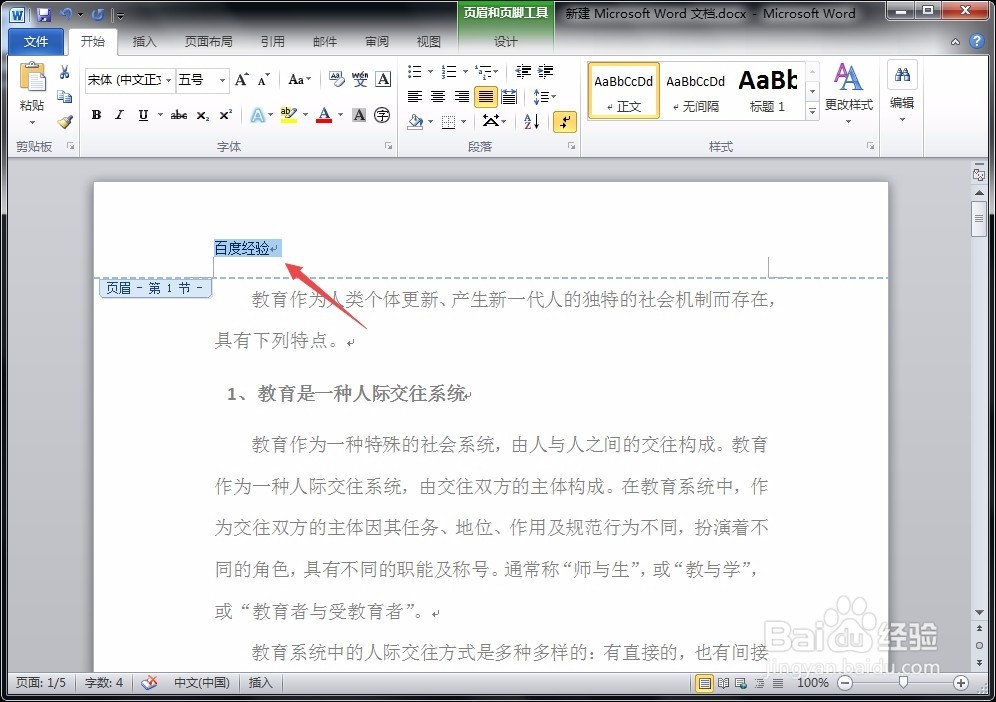The image size is (996, 702).
Task: Open the 编辑 Editing dropdown
Action: pyautogui.click(x=902, y=93)
